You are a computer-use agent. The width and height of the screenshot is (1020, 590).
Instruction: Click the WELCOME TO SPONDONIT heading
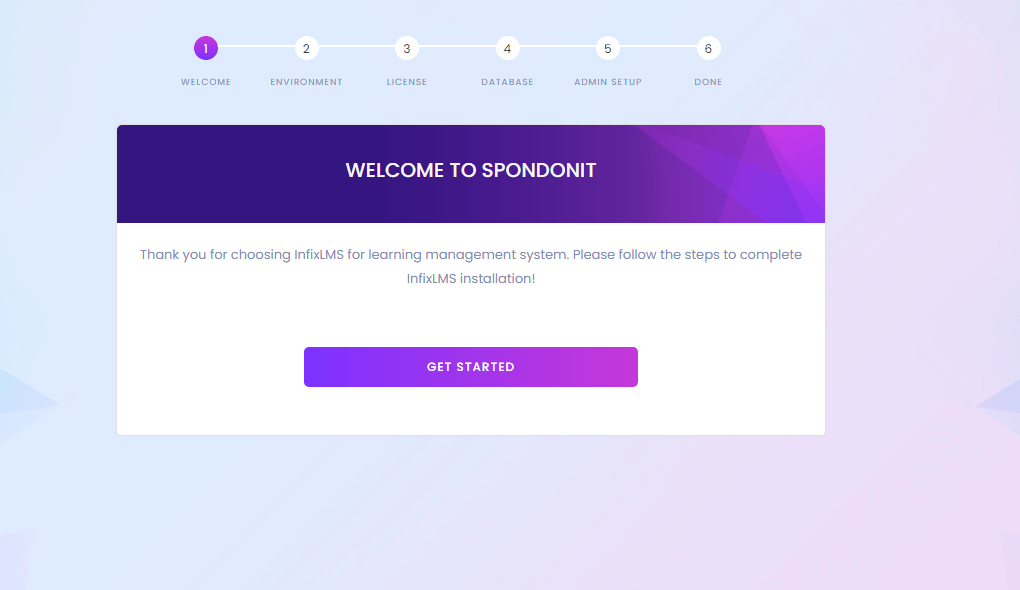point(471,170)
